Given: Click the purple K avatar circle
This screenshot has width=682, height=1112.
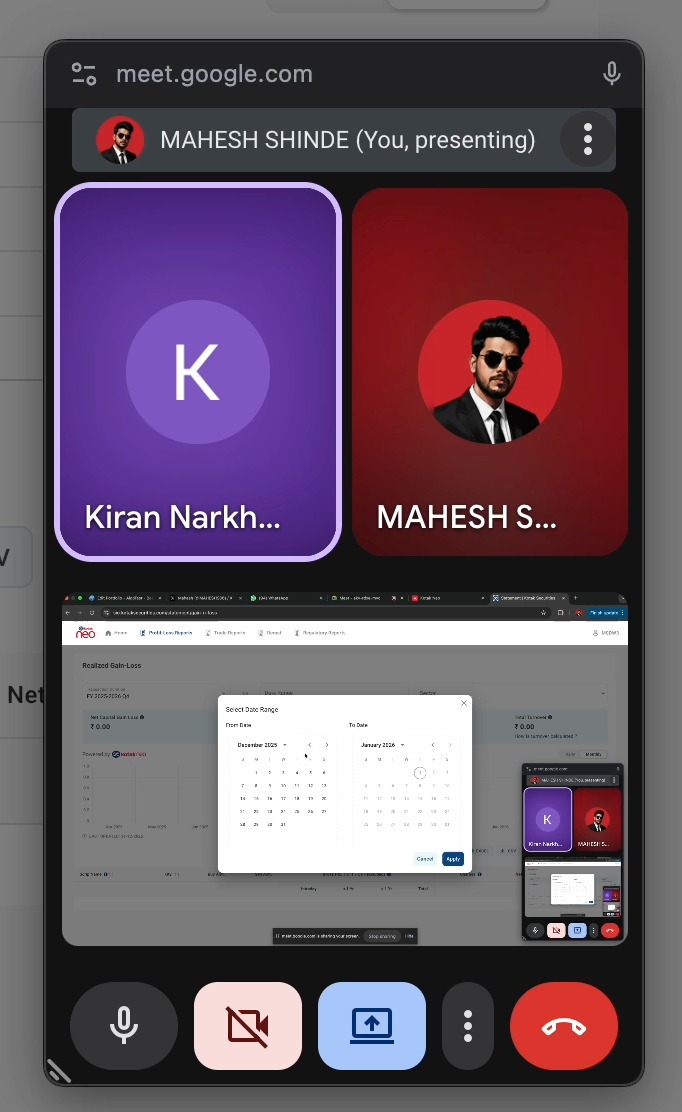Looking at the screenshot, I should tap(198, 372).
